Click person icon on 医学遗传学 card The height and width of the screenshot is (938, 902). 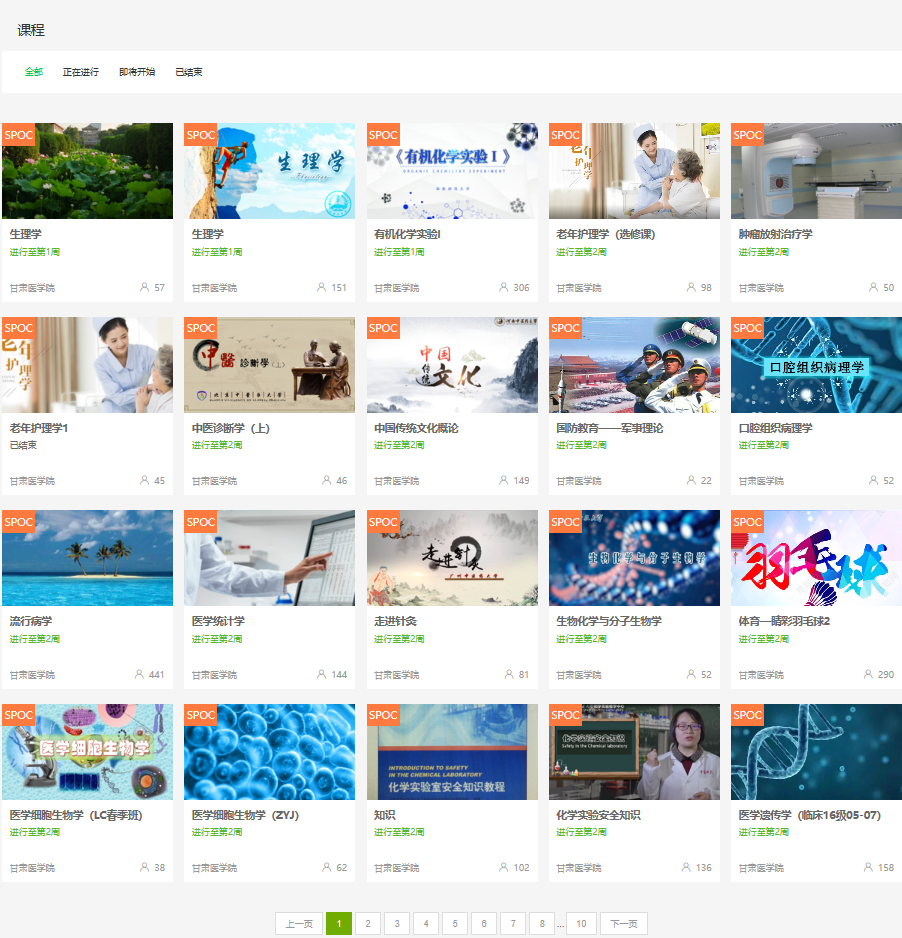click(x=868, y=867)
